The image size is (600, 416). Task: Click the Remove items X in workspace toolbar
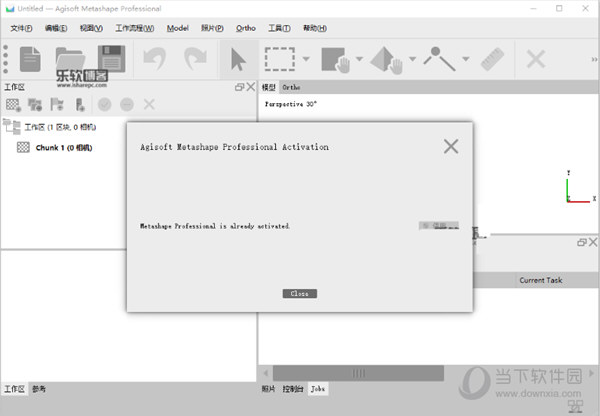[149, 104]
